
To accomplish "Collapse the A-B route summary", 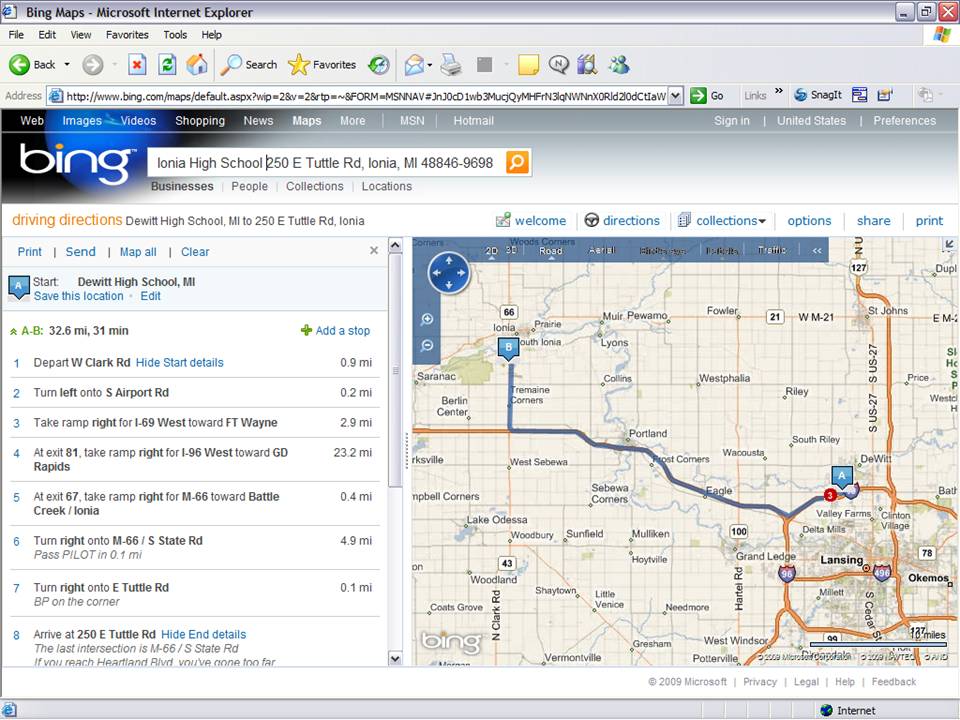I will pos(13,331).
